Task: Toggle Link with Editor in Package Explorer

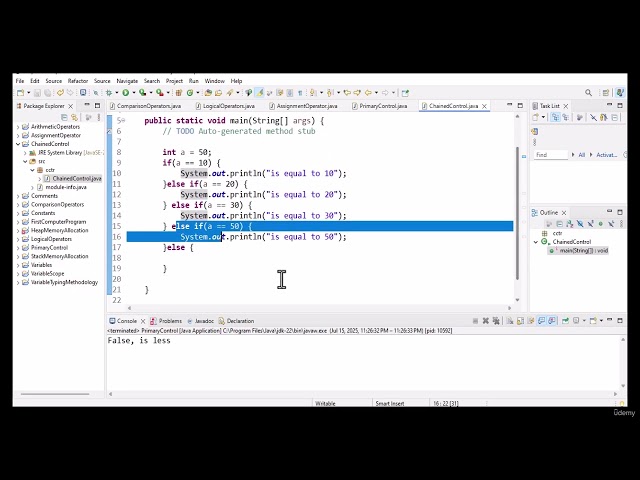Action: (74, 118)
